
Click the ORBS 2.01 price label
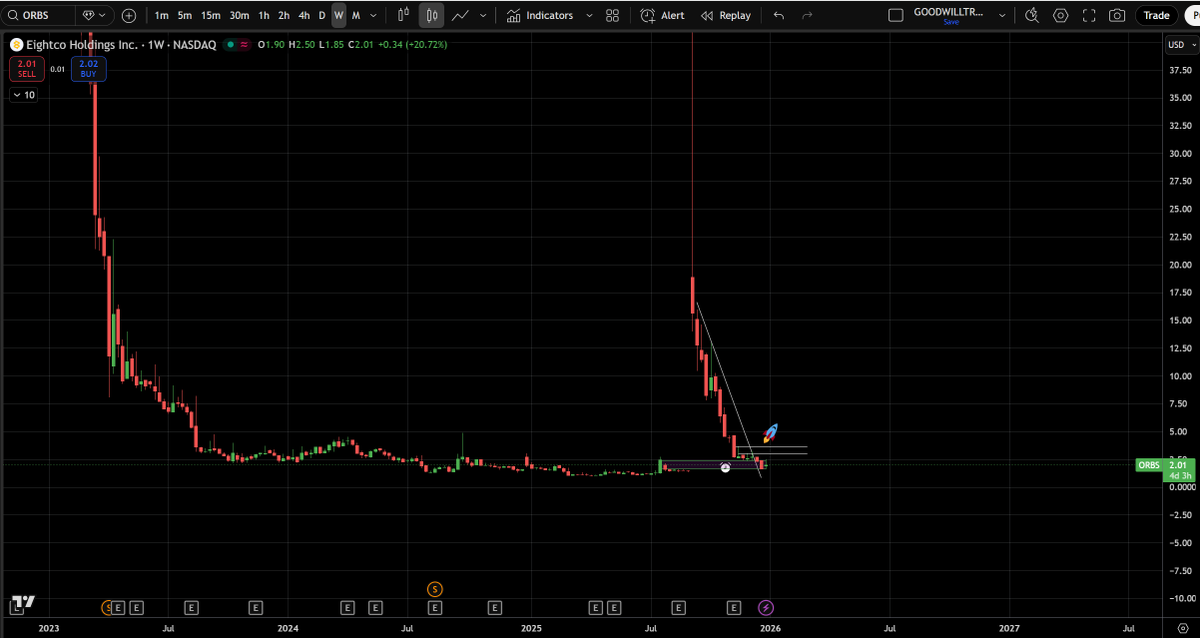click(1166, 469)
